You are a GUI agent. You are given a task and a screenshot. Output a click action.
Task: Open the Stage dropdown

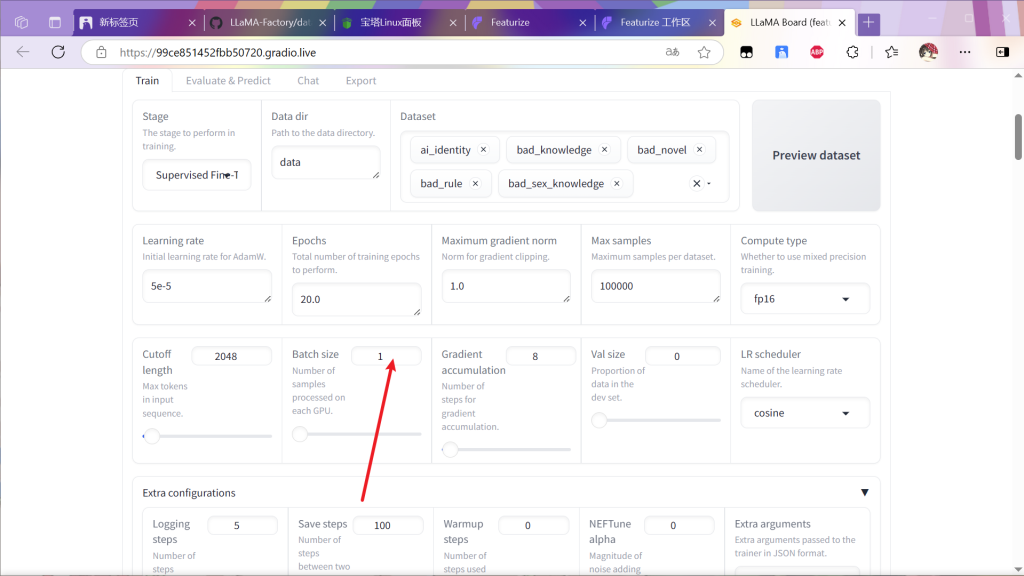(197, 175)
